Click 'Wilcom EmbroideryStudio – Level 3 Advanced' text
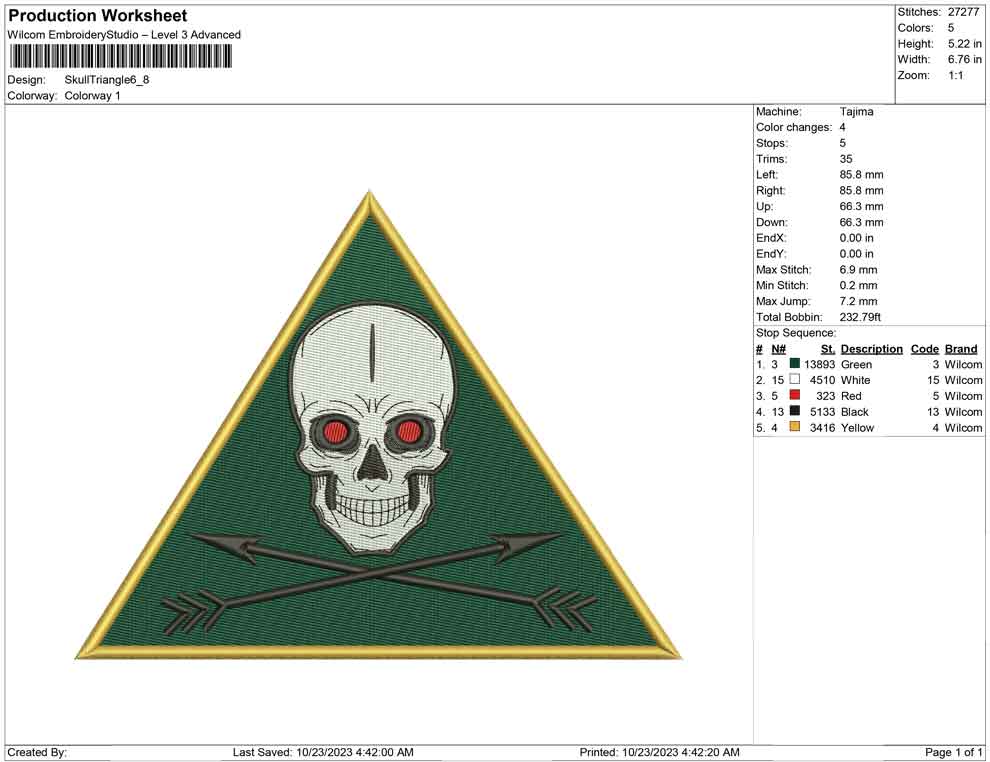 (124, 35)
